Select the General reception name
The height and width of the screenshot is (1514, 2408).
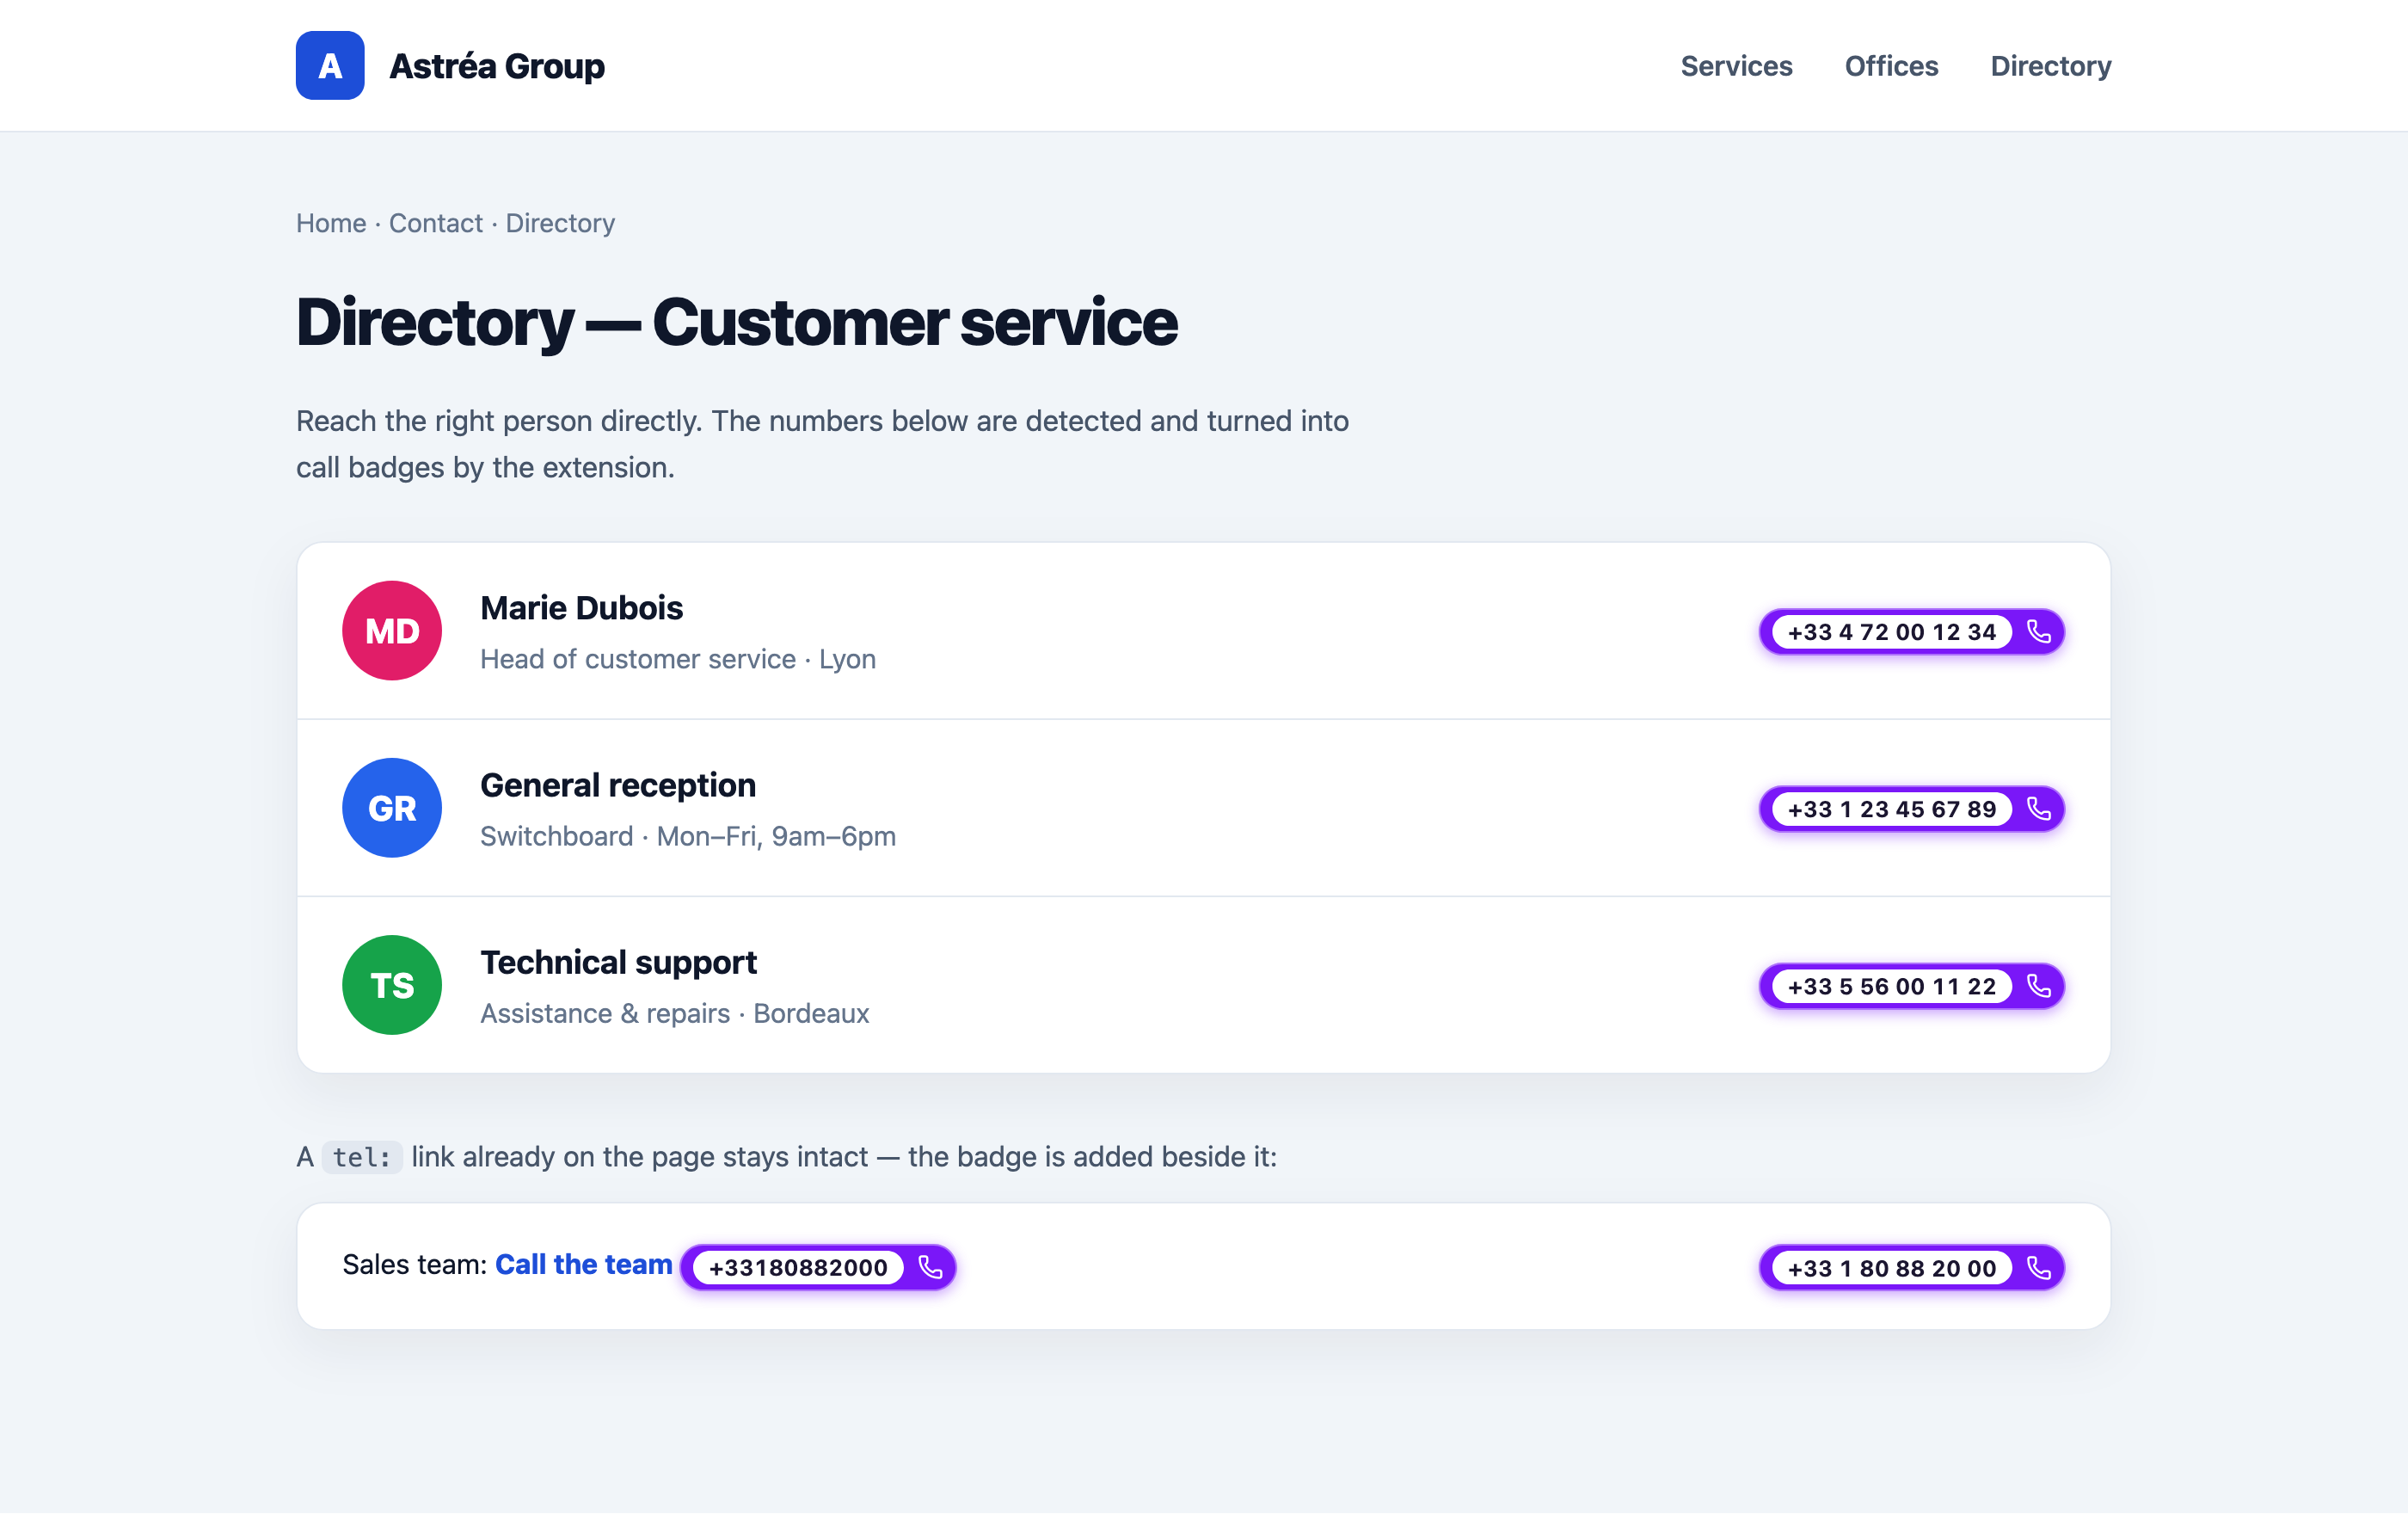pyautogui.click(x=618, y=785)
